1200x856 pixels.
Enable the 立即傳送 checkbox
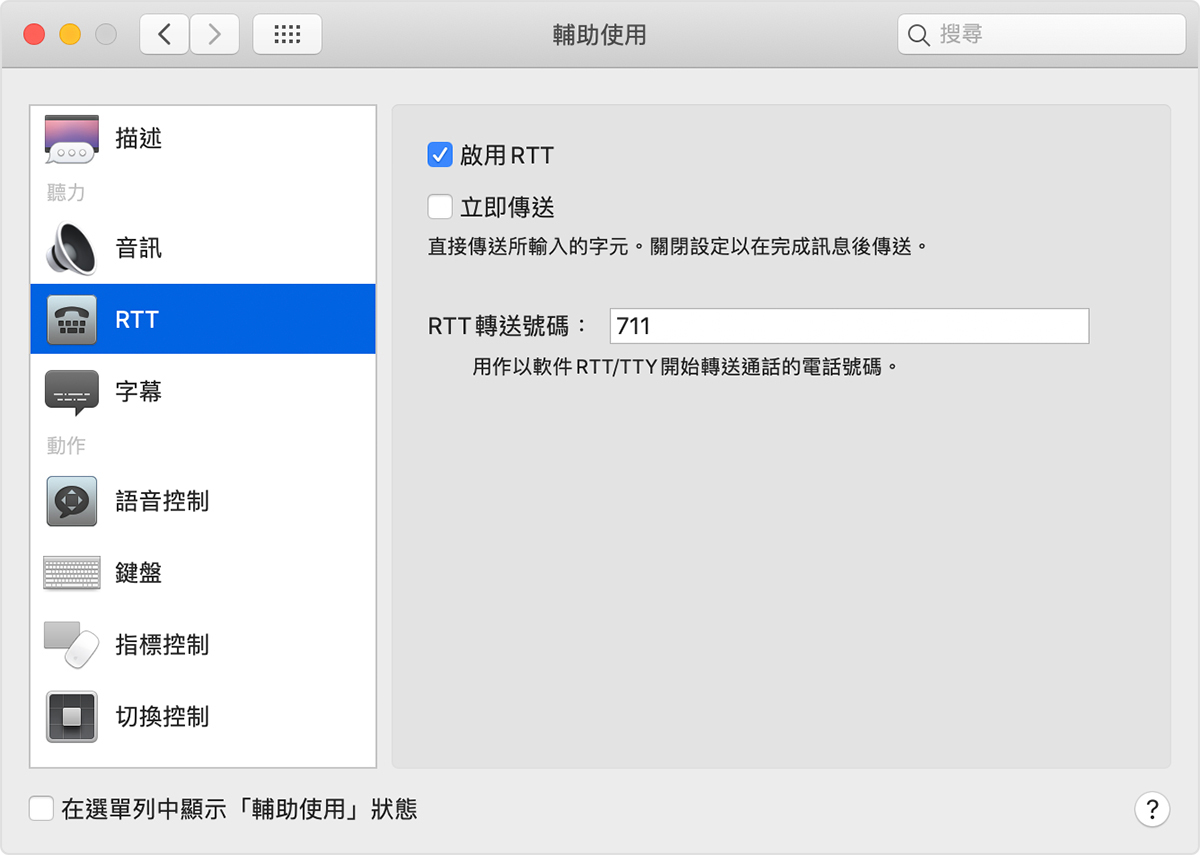[440, 207]
